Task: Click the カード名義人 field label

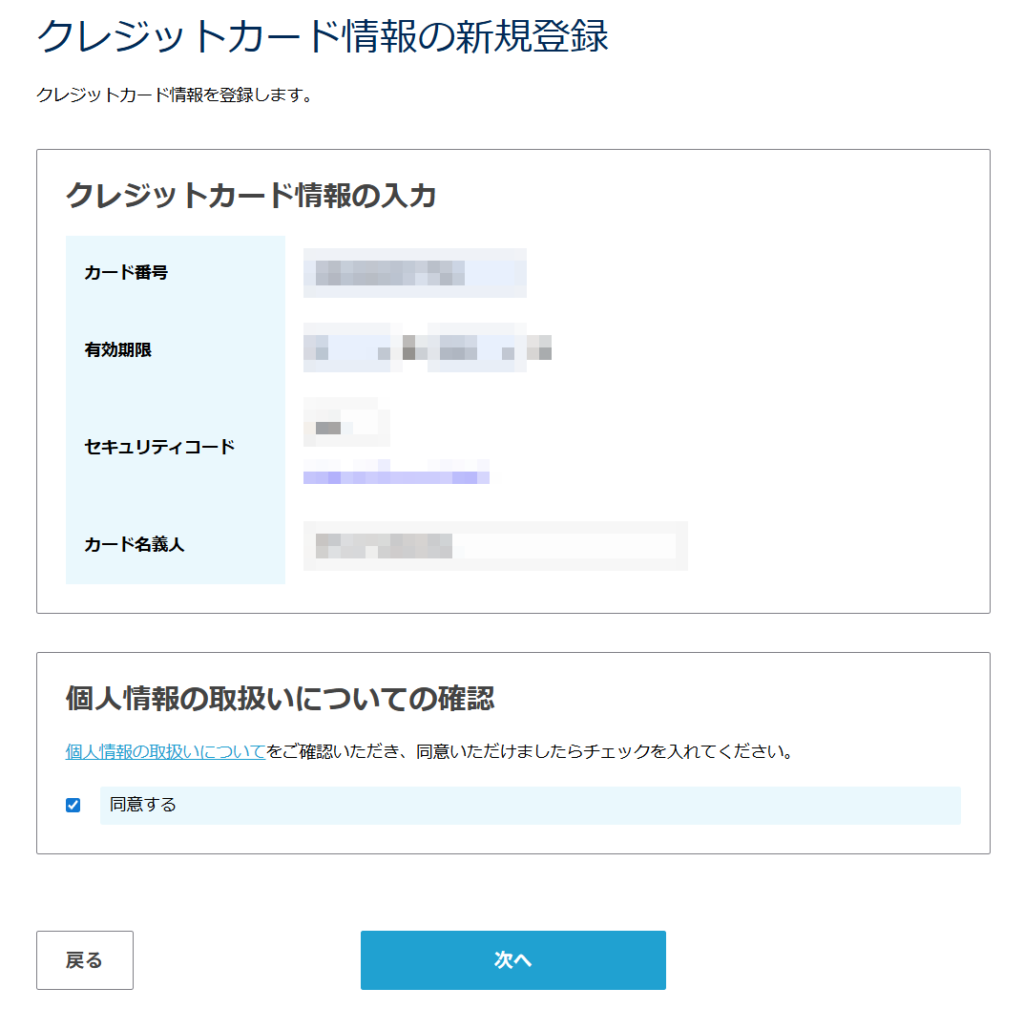Action: point(134,545)
